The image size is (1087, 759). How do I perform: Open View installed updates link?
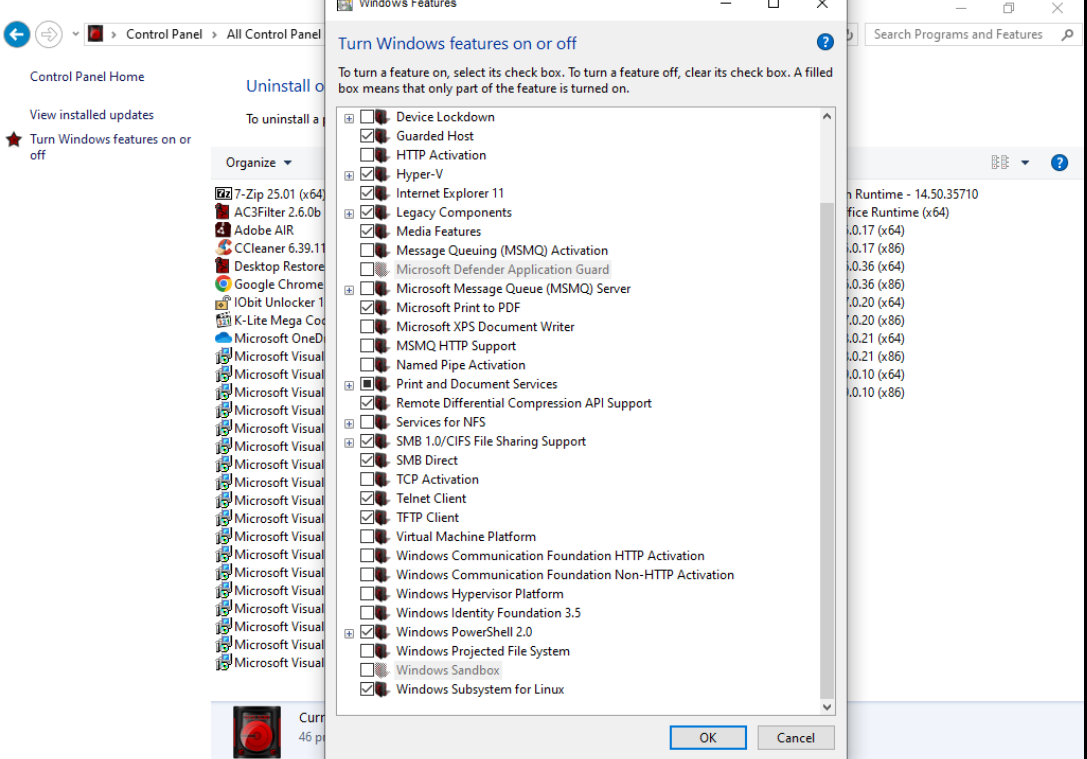(92, 115)
